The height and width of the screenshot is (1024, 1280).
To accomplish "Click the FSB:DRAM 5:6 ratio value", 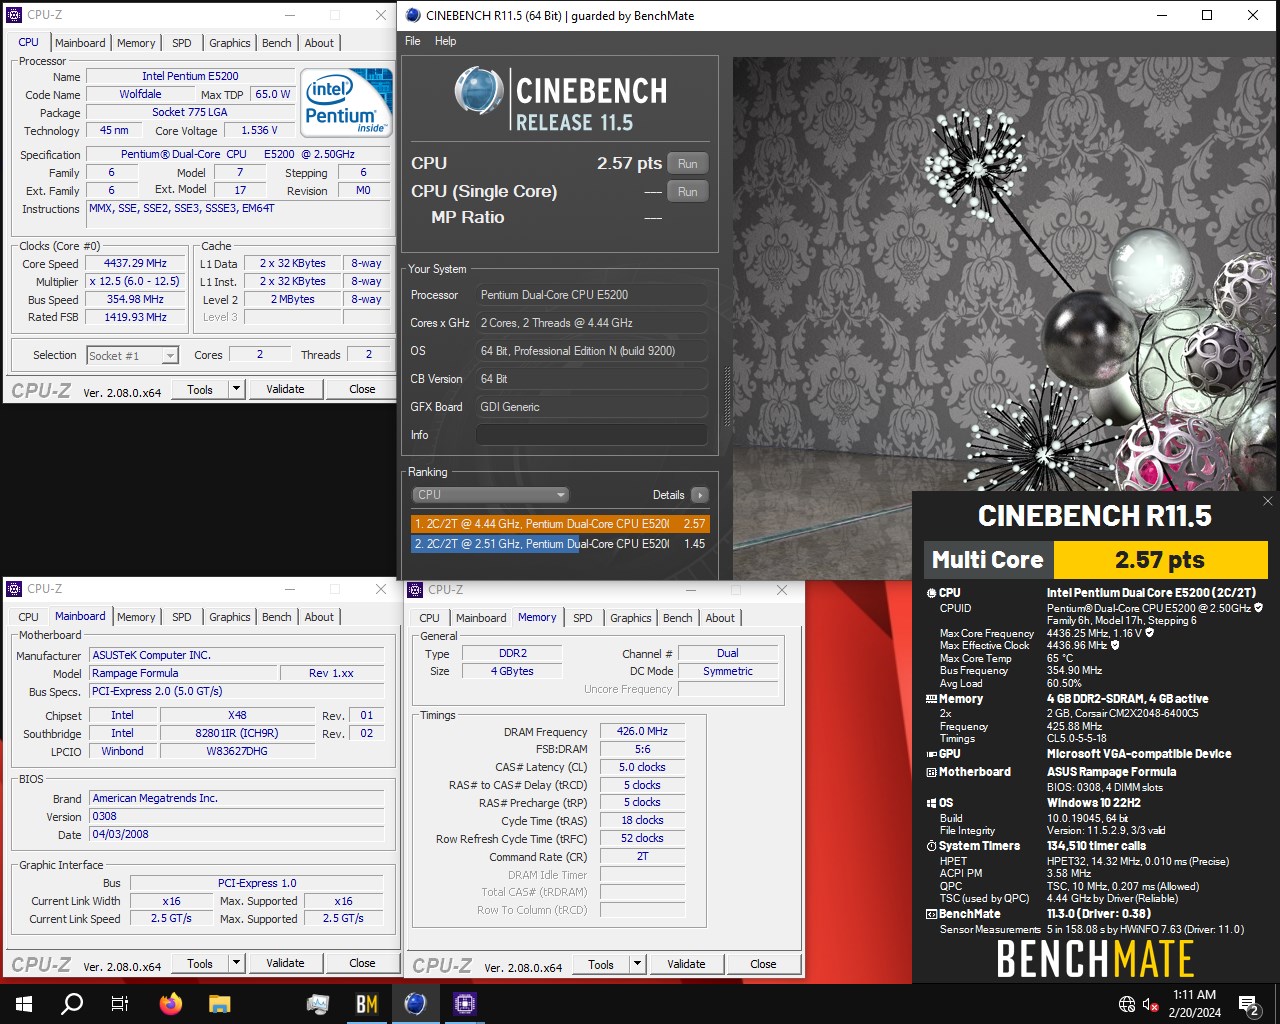I will click(x=642, y=749).
